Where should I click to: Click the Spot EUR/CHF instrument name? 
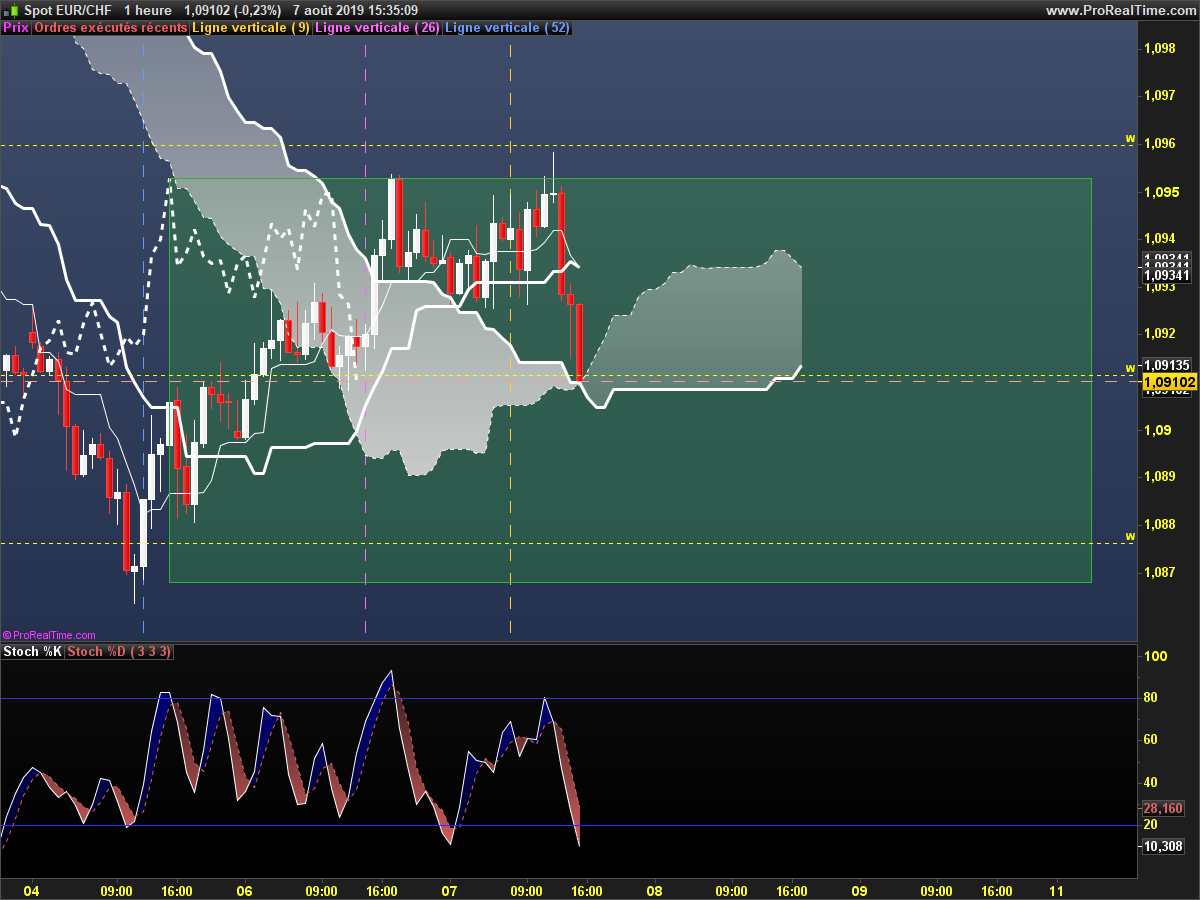click(x=66, y=10)
